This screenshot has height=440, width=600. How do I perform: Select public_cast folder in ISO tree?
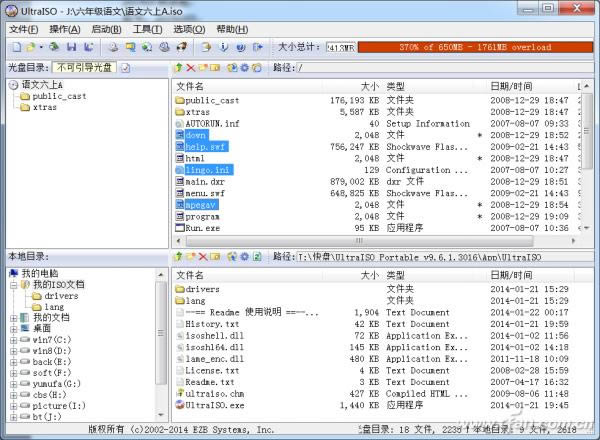point(53,96)
